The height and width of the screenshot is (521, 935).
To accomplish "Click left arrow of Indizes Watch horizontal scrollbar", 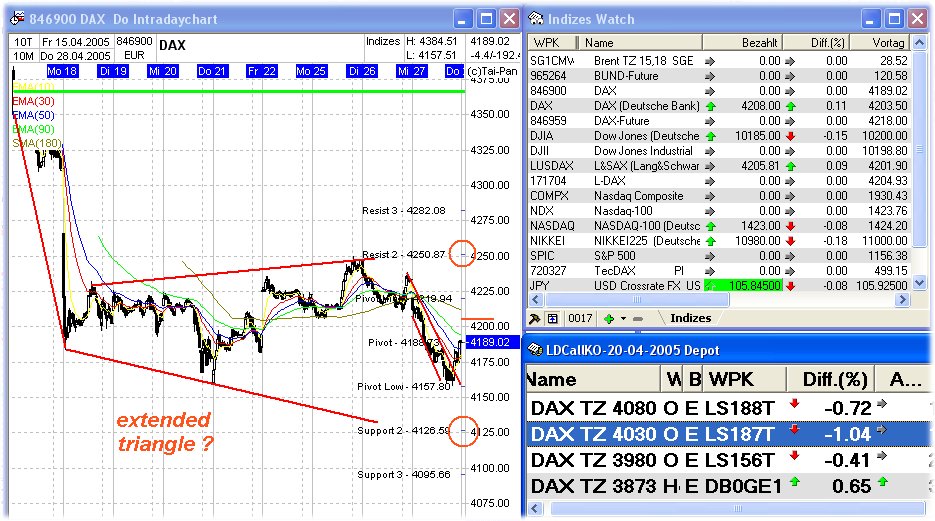I will pyautogui.click(x=535, y=300).
